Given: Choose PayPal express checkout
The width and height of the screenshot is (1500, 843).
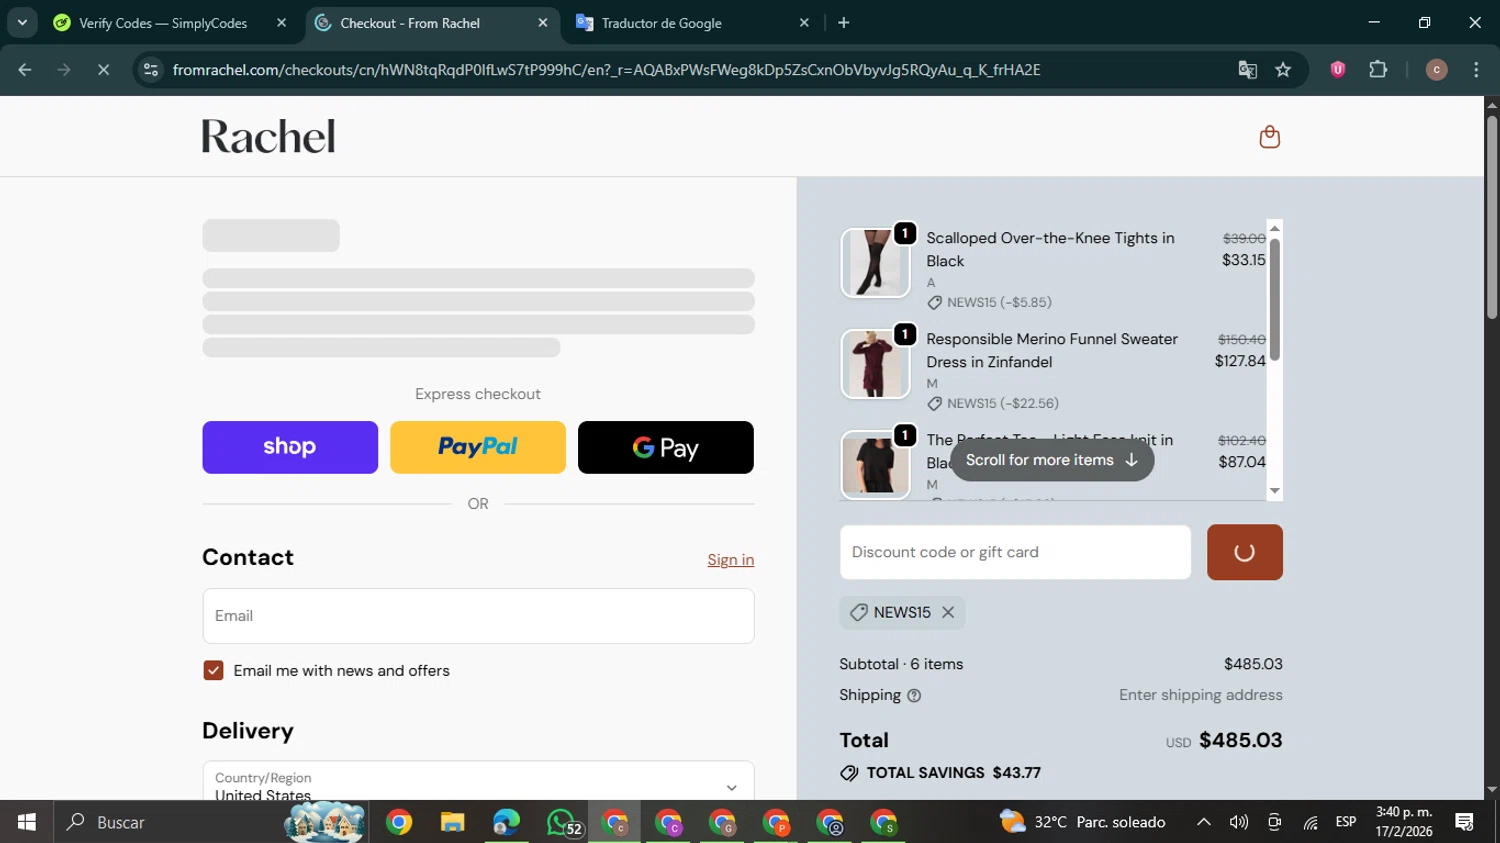Looking at the screenshot, I should tap(478, 447).
